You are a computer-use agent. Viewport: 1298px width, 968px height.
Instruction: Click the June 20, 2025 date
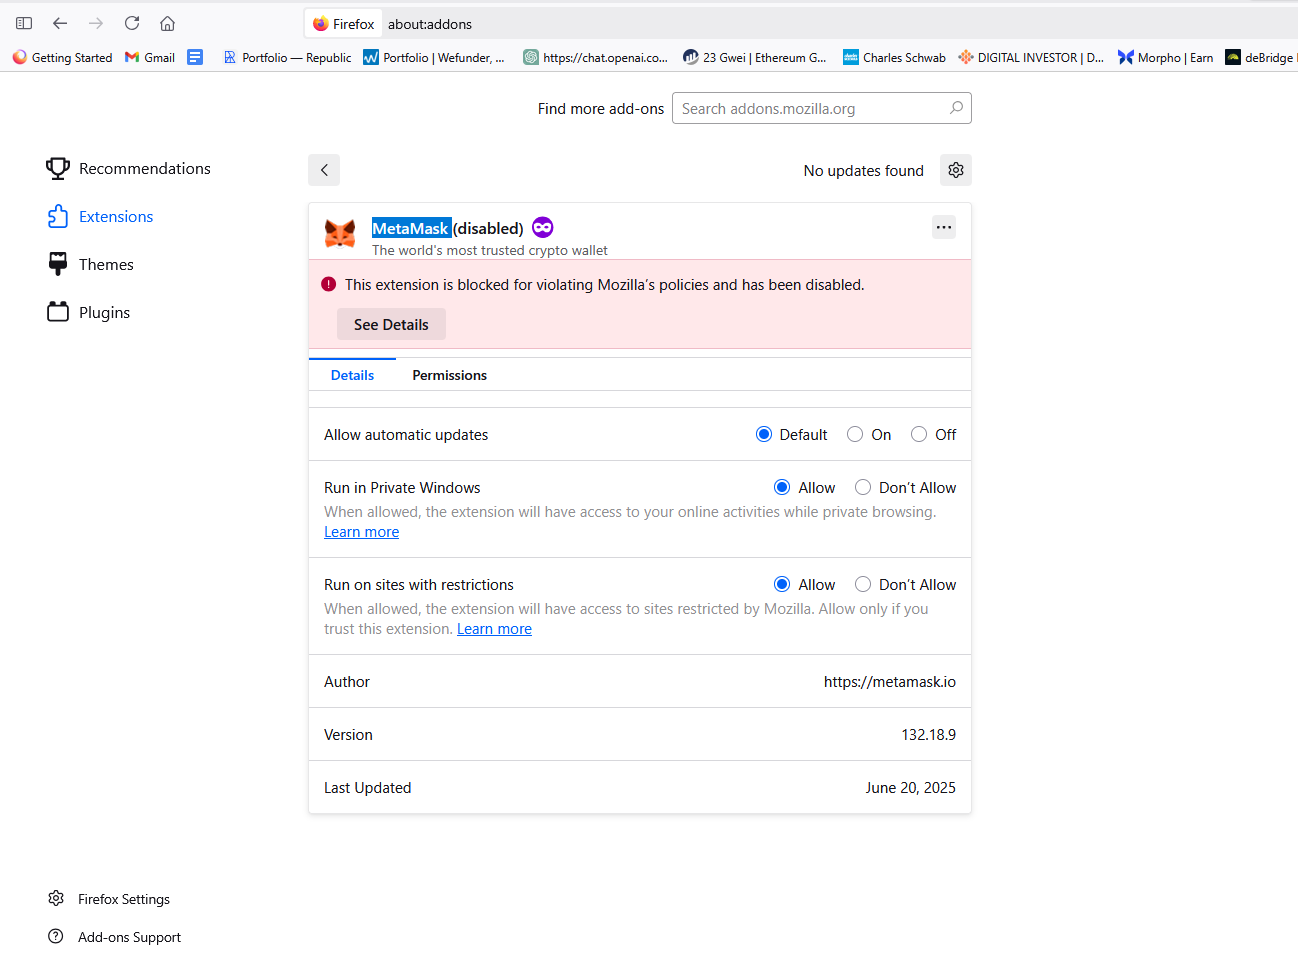[911, 787]
